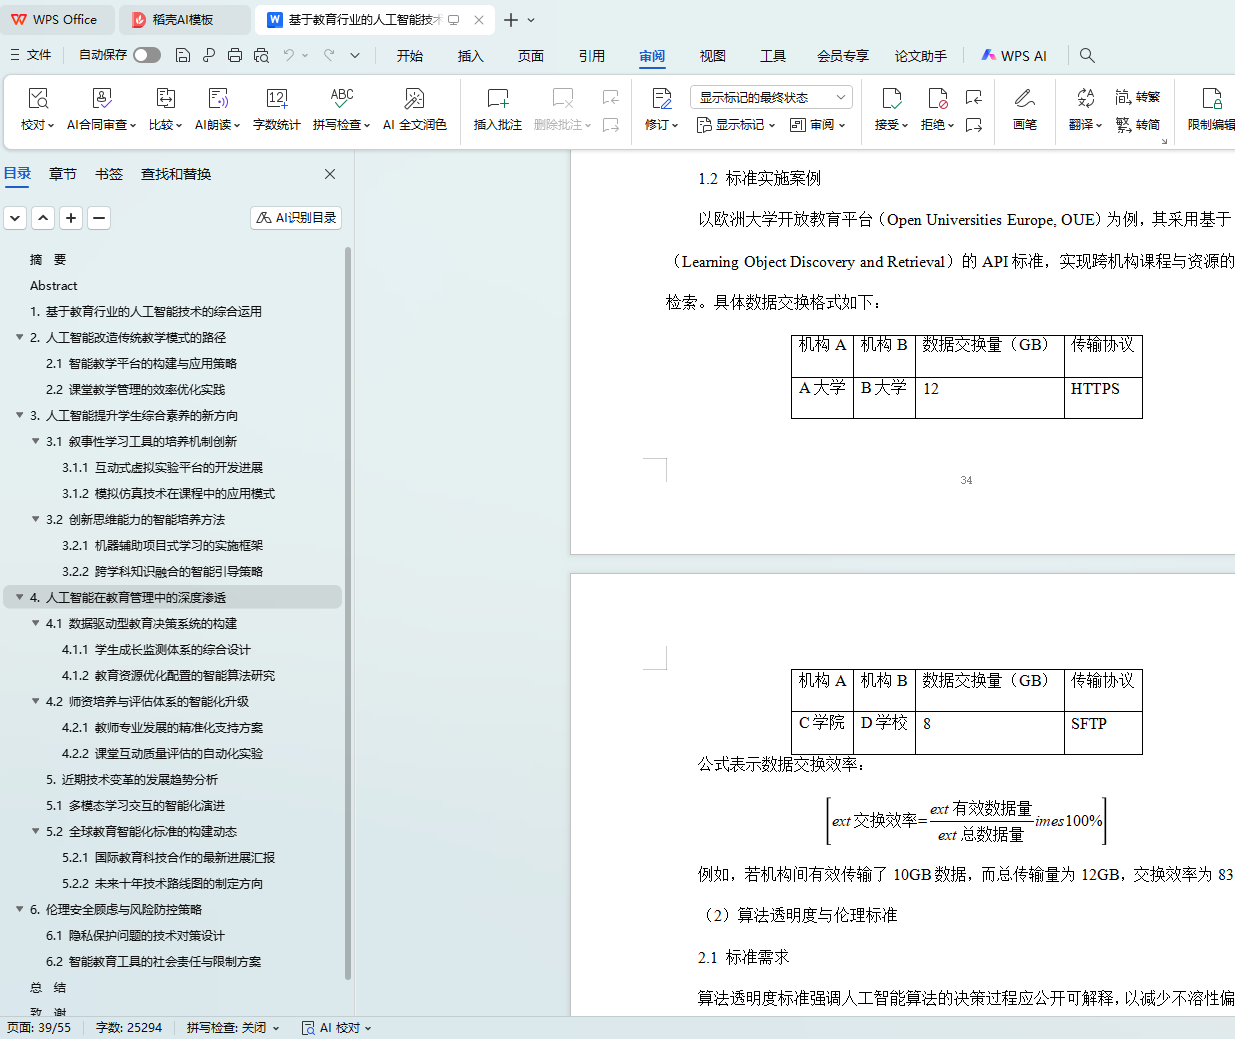Collapse chapter 2 in the outline tree
Viewport: 1235px width, 1039px height.
pos(20,337)
